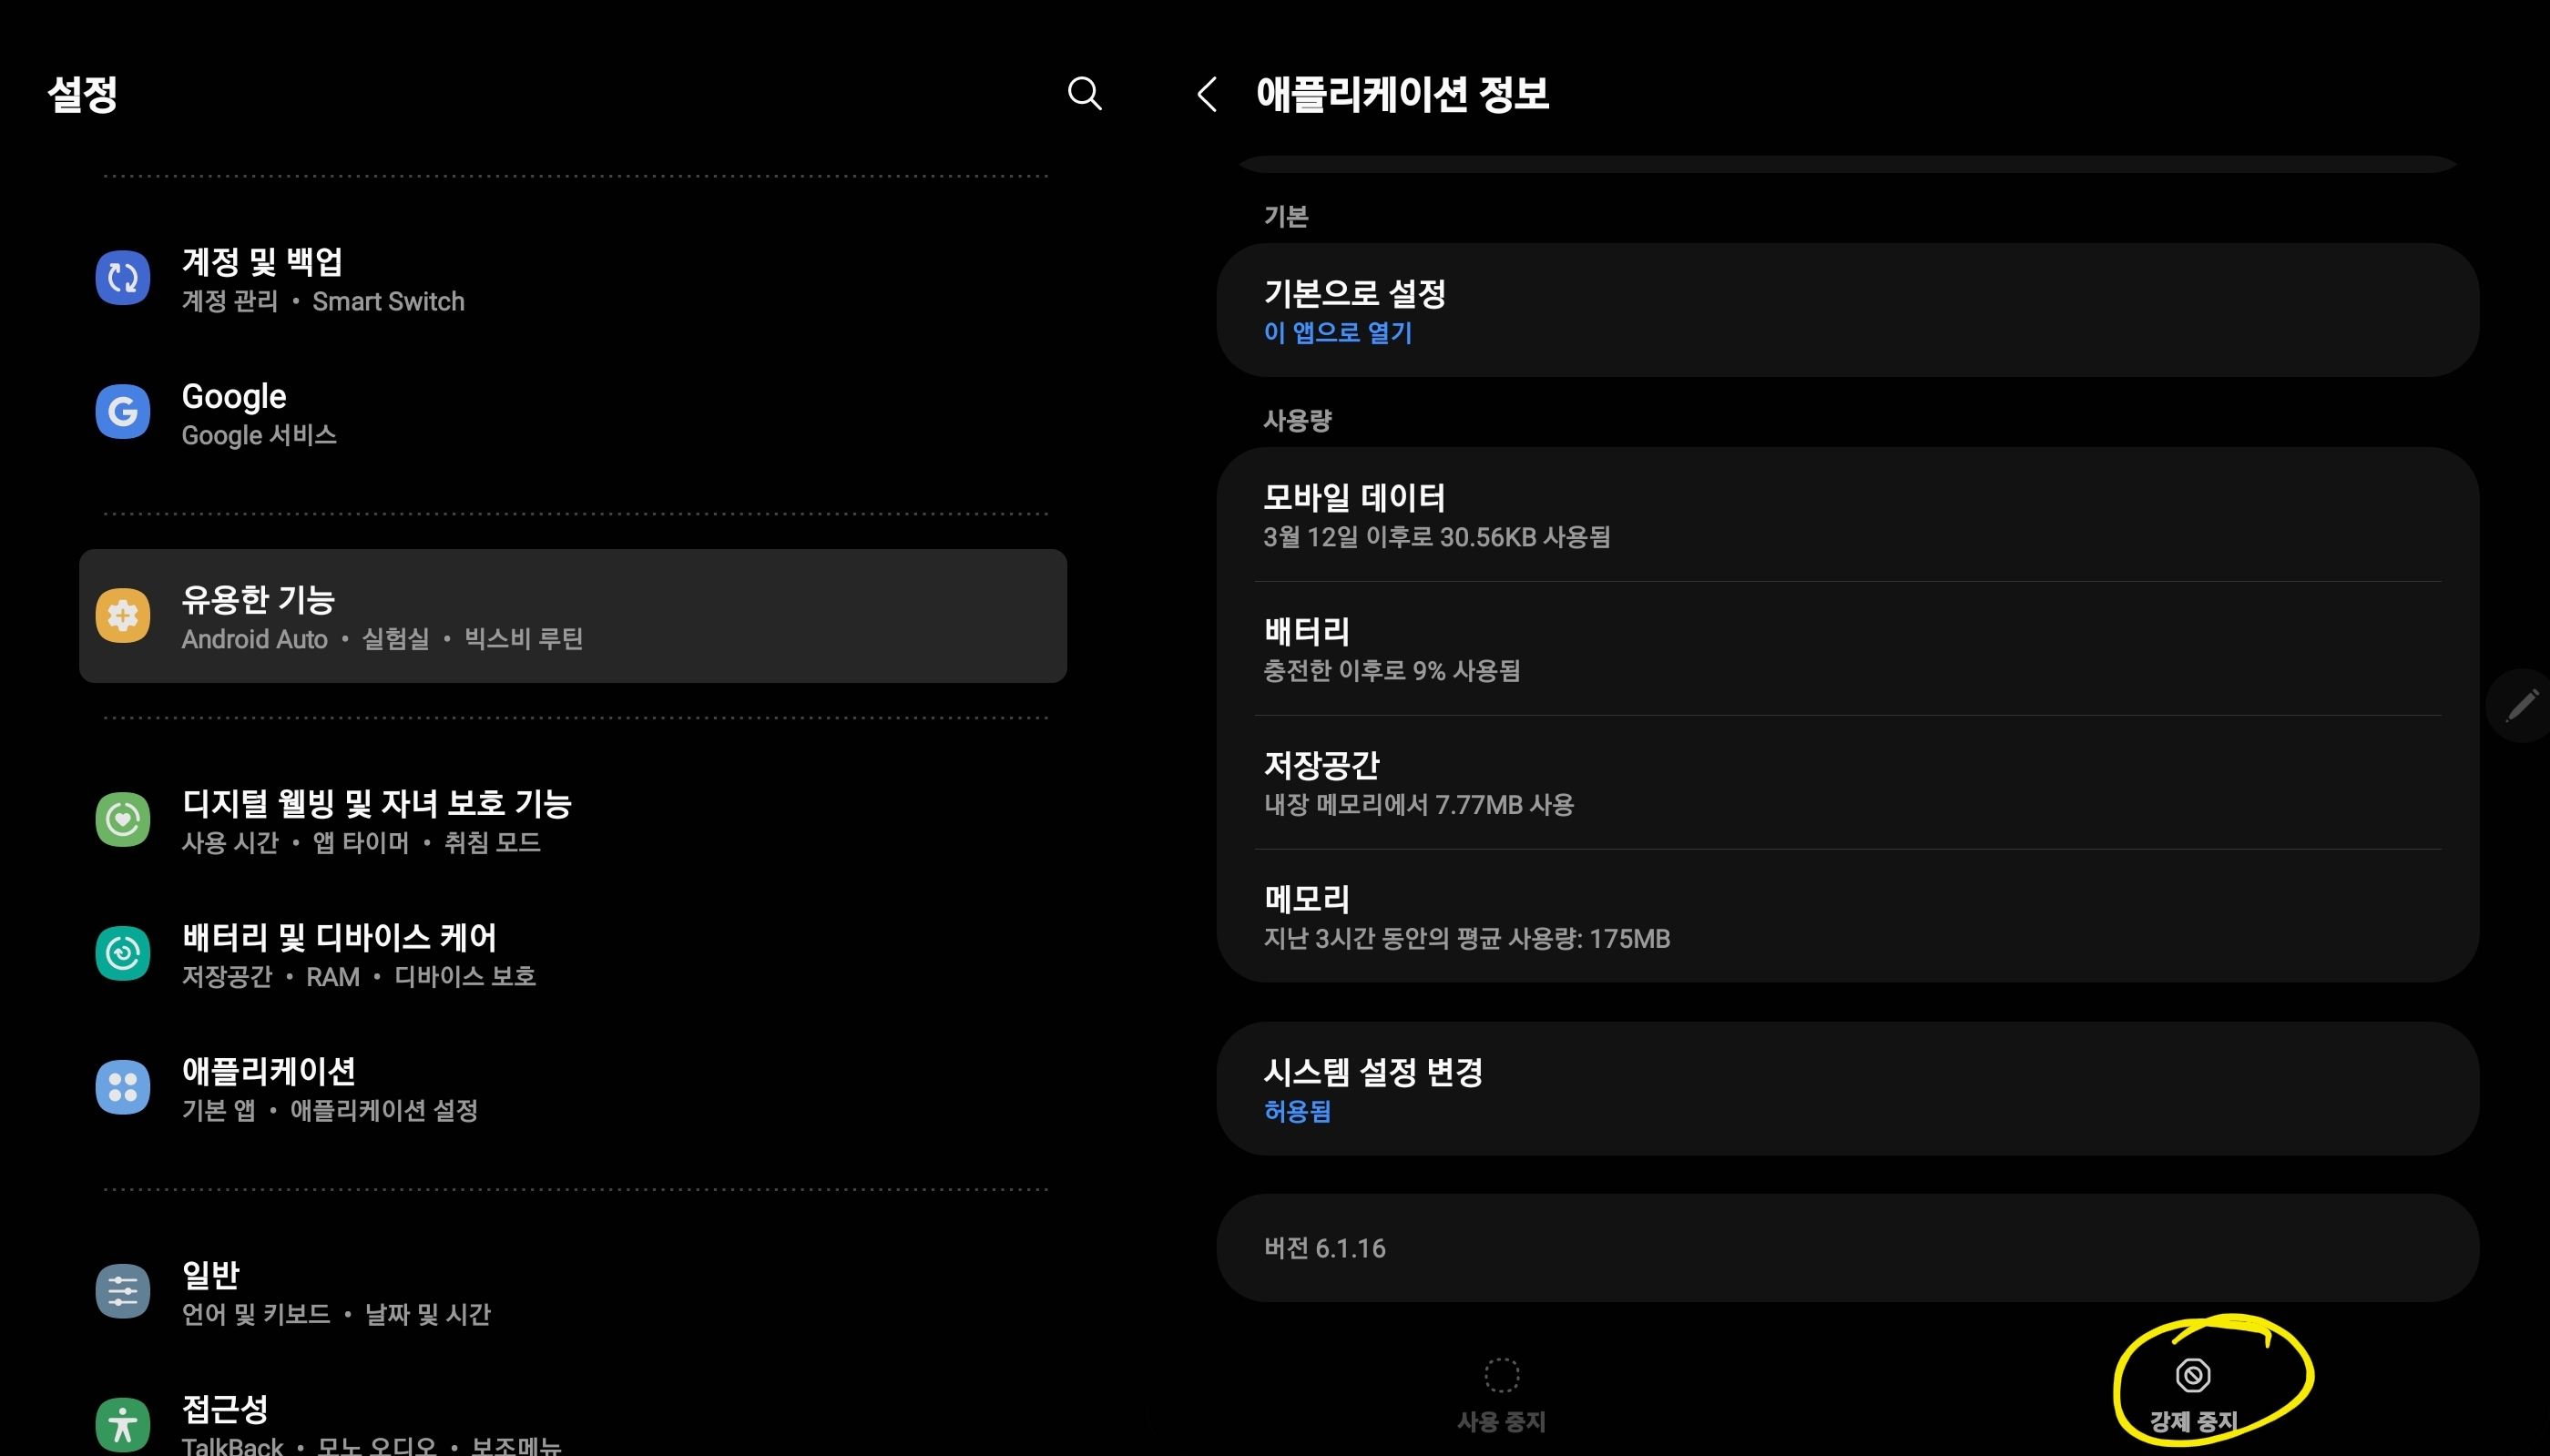The width and height of the screenshot is (2550, 1456).
Task: Select the 유용한 기능 gear icon
Action: click(122, 616)
